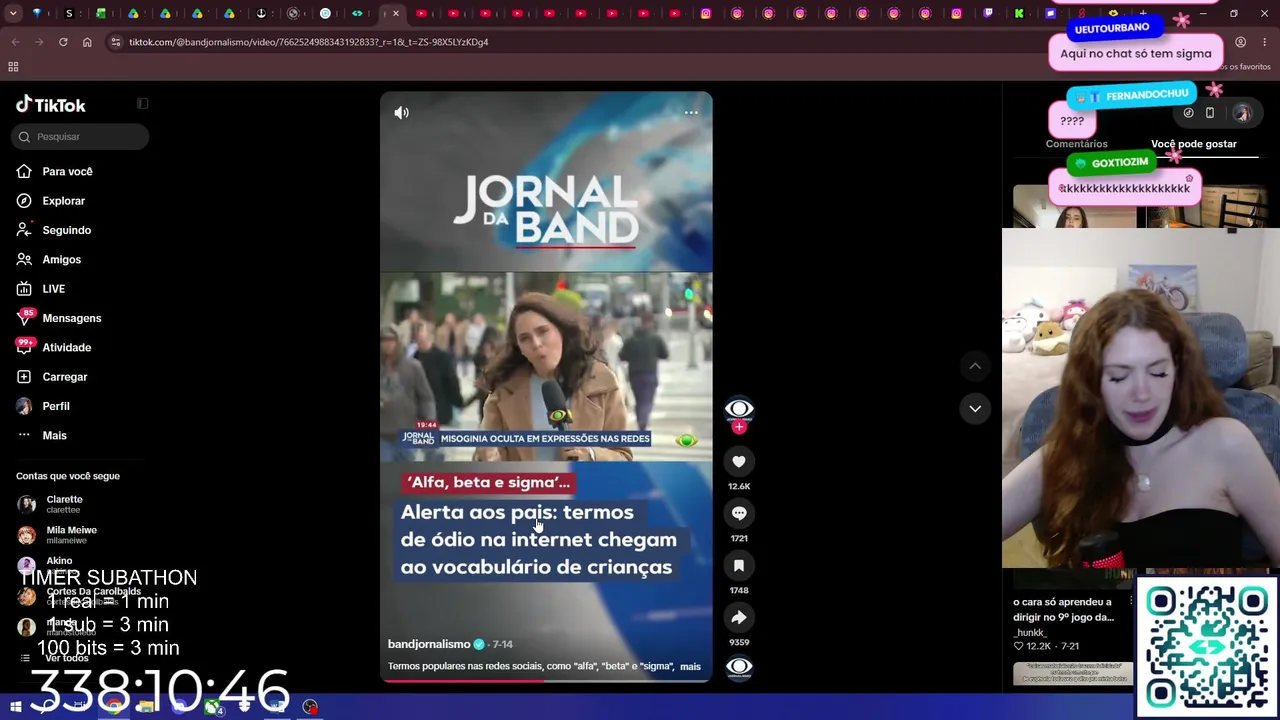Collapse the TikTok sidebar panel
1280x720 pixels.
pyautogui.click(x=143, y=104)
